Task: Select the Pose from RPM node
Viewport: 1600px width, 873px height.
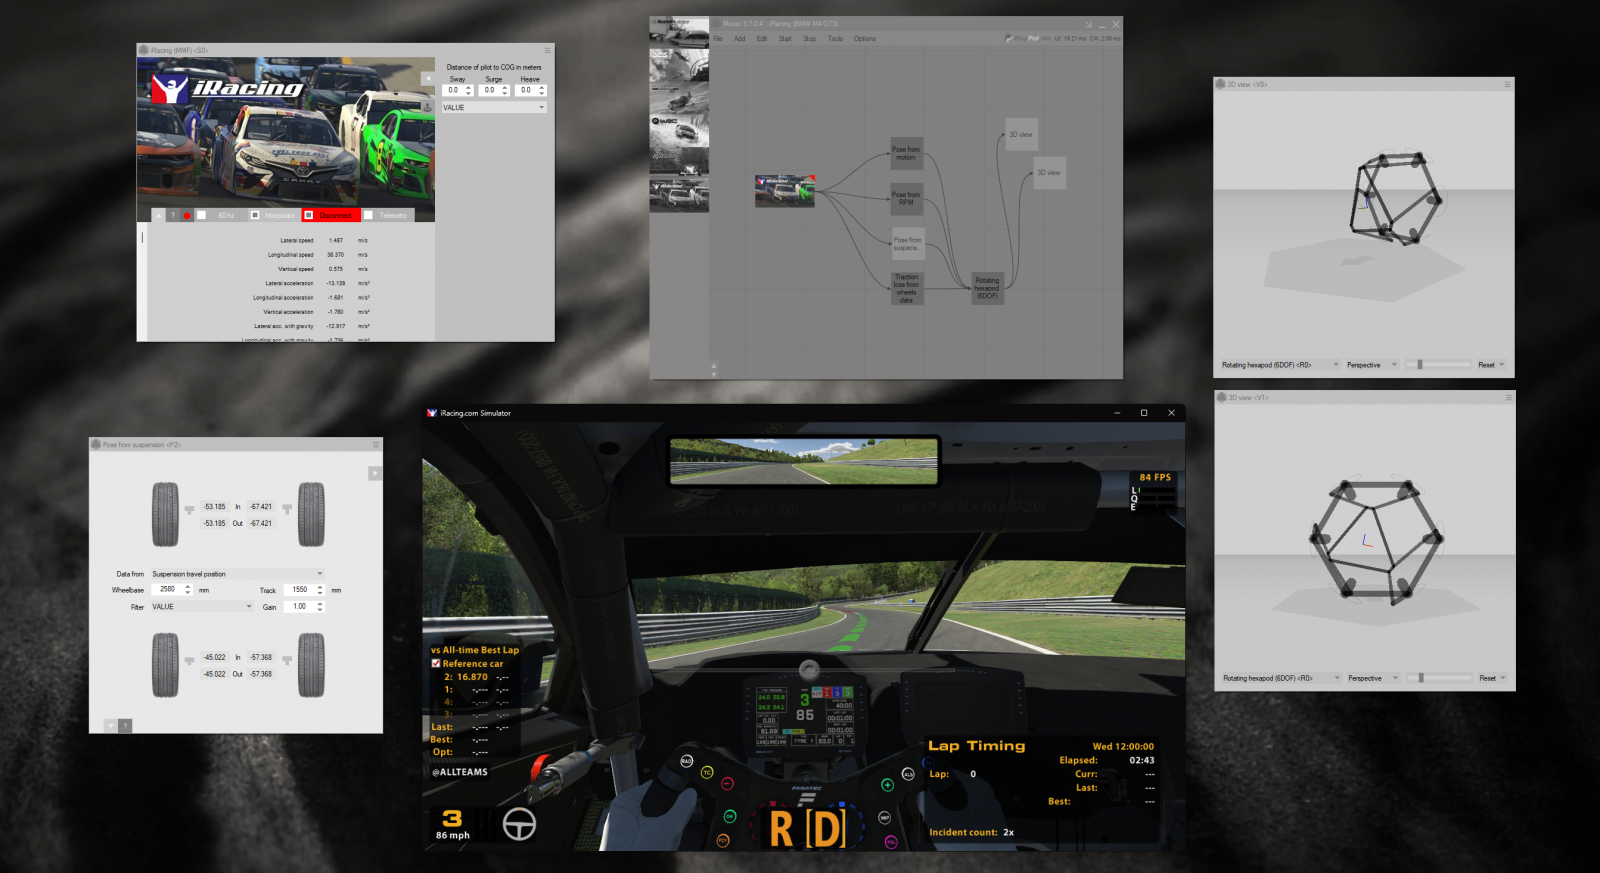Action: pyautogui.click(x=906, y=199)
